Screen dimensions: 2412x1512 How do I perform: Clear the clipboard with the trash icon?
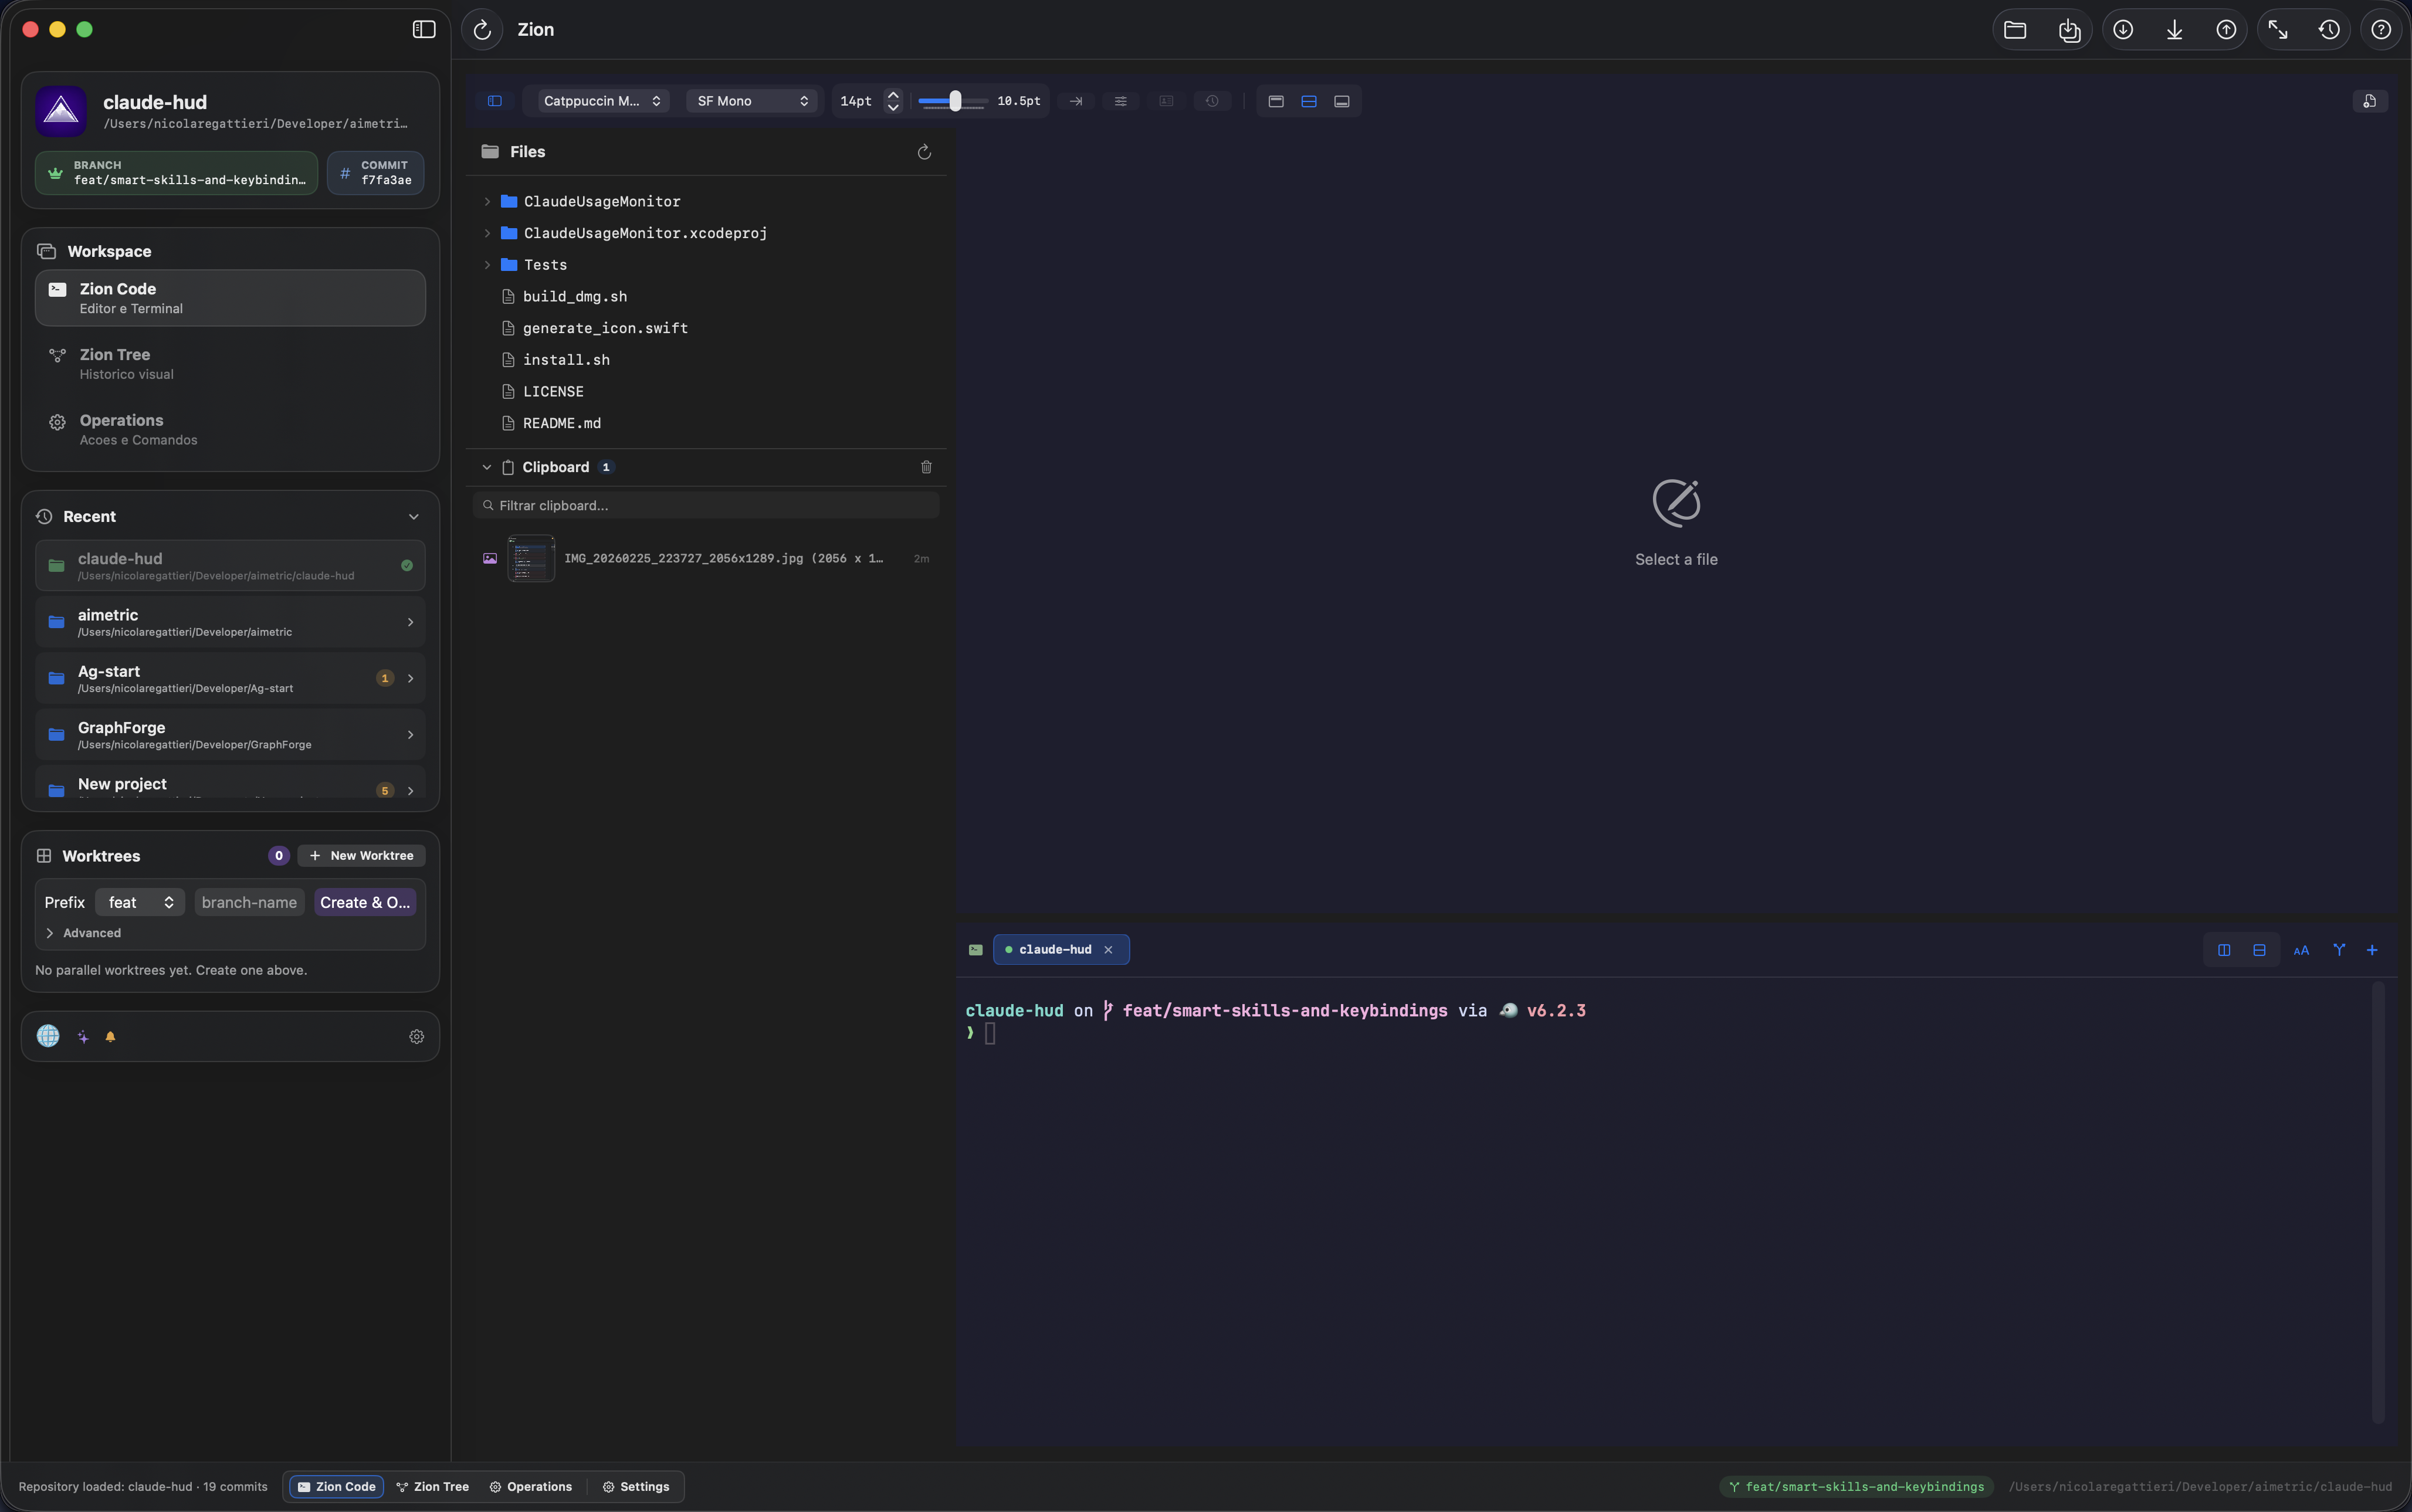pos(925,466)
